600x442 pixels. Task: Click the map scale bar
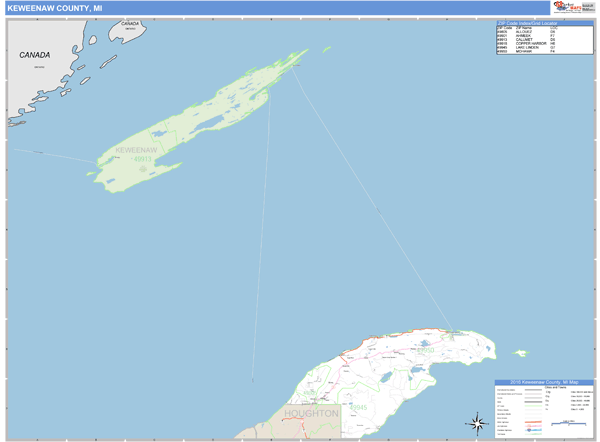[566, 425]
